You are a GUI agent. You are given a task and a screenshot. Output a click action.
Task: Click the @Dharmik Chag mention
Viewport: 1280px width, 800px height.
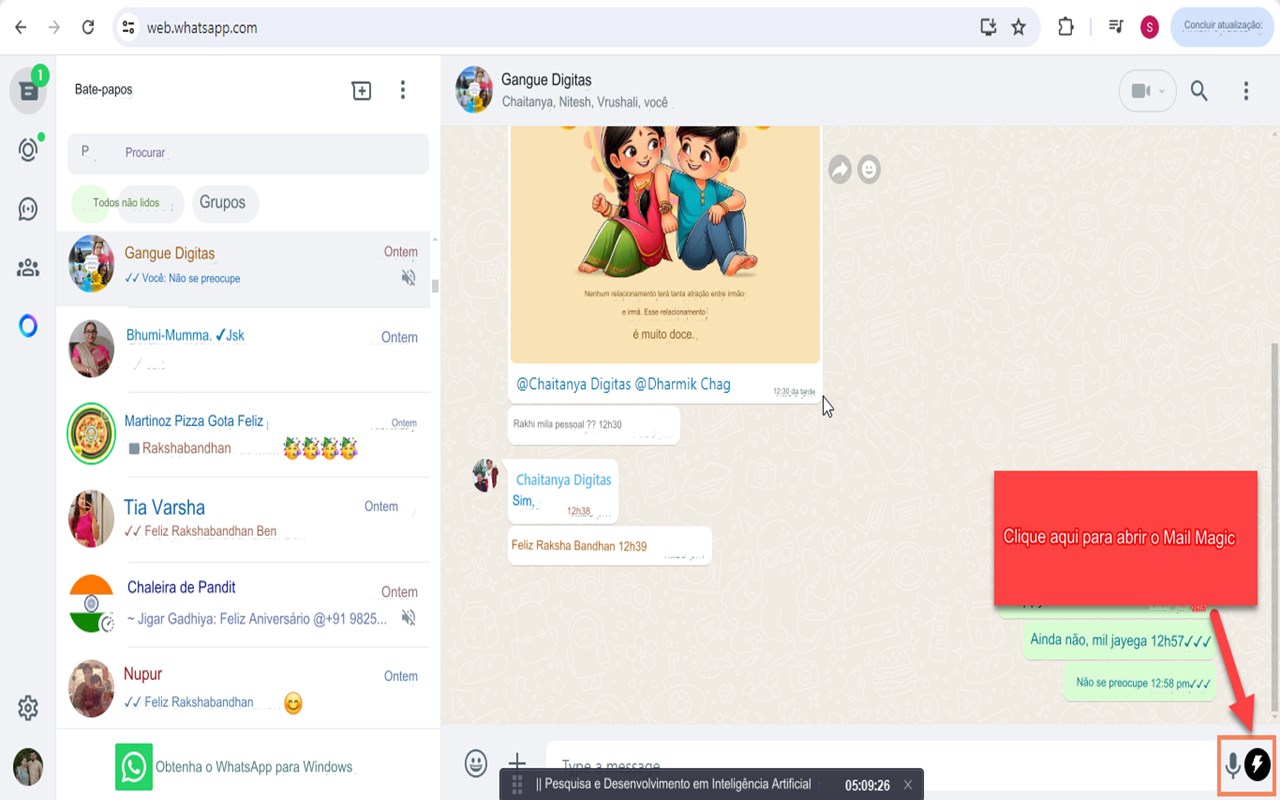(x=683, y=384)
